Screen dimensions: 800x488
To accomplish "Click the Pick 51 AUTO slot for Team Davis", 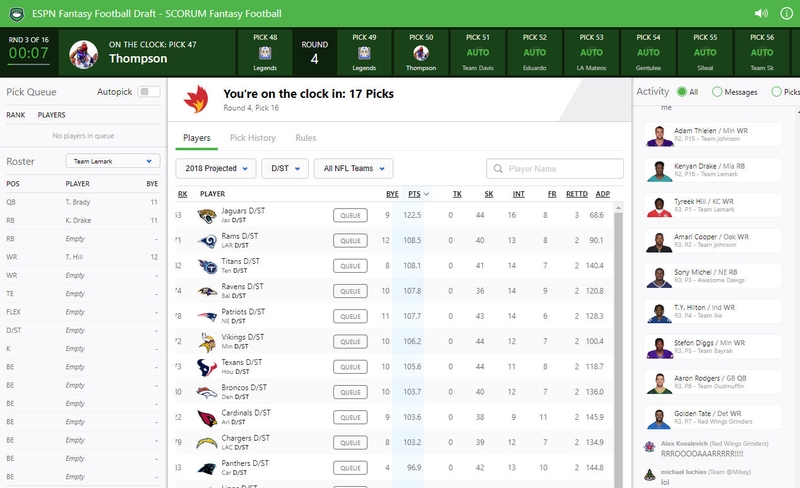I will click(x=478, y=53).
